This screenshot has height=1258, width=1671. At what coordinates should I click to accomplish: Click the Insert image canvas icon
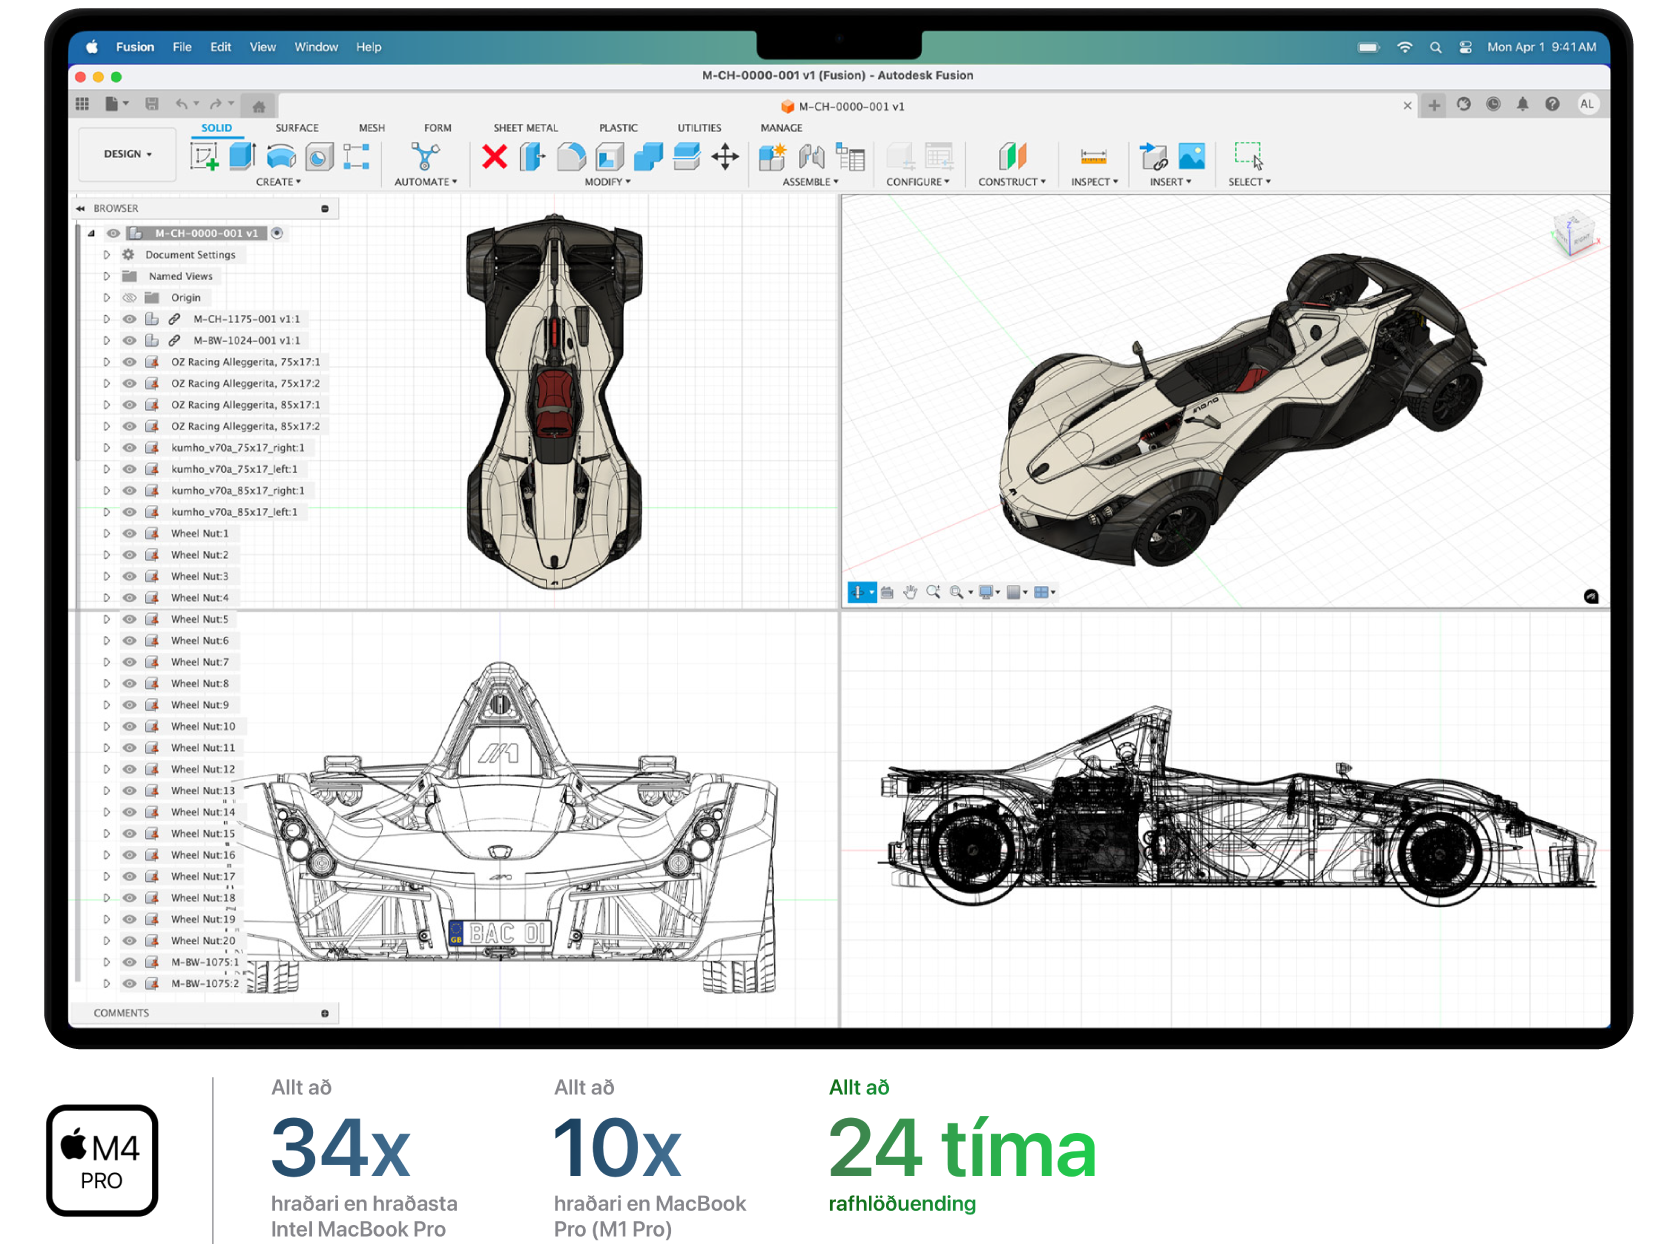coord(1191,156)
